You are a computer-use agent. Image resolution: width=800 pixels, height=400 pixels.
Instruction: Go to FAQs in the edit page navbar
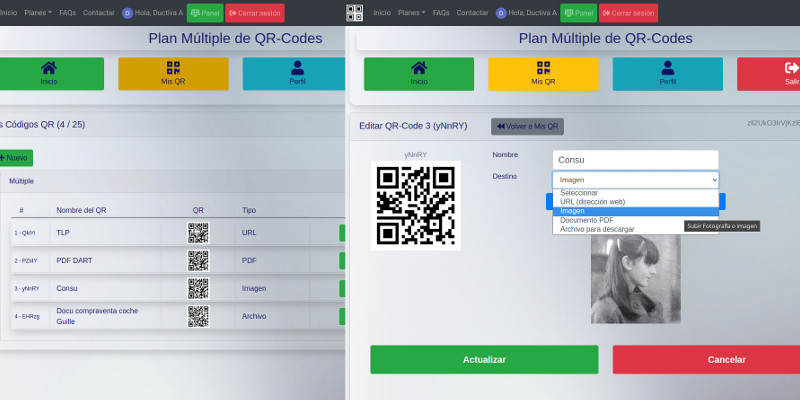[x=441, y=13]
